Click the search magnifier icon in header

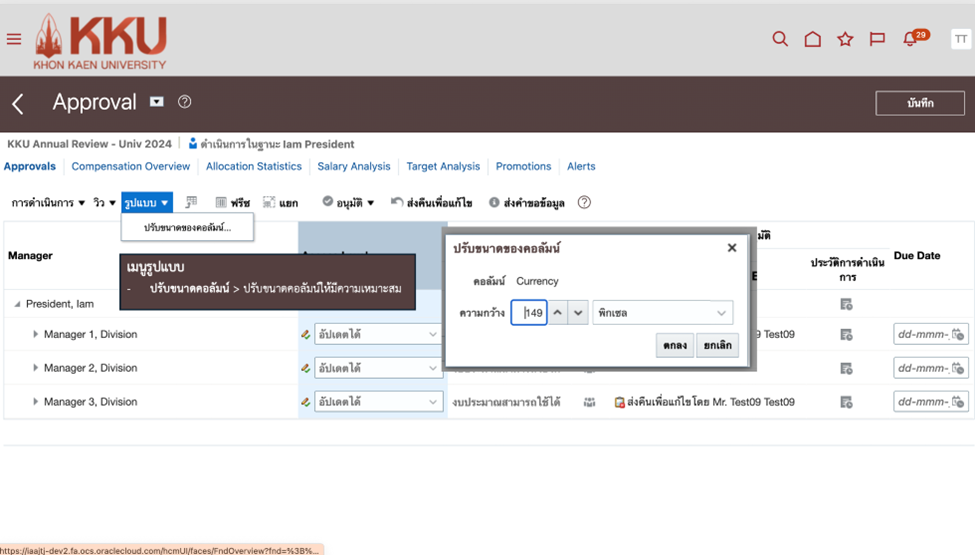pyautogui.click(x=780, y=39)
